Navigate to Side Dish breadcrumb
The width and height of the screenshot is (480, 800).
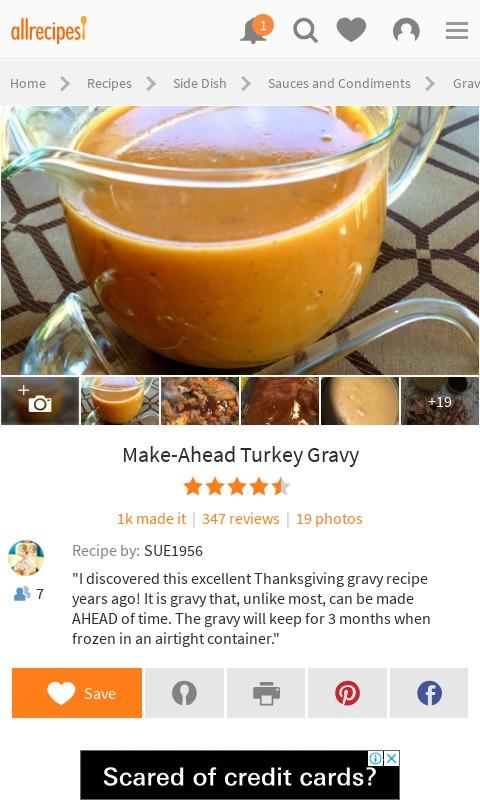click(199, 83)
